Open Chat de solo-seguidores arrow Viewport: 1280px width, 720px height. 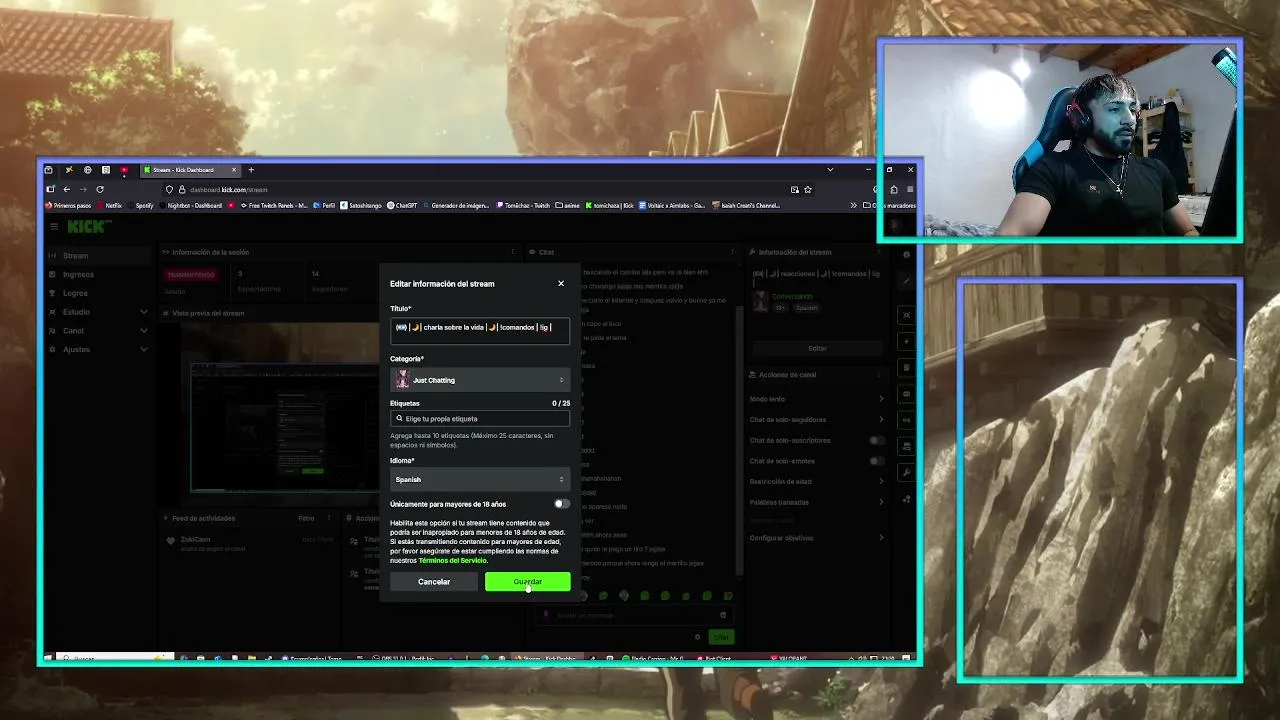(x=881, y=419)
